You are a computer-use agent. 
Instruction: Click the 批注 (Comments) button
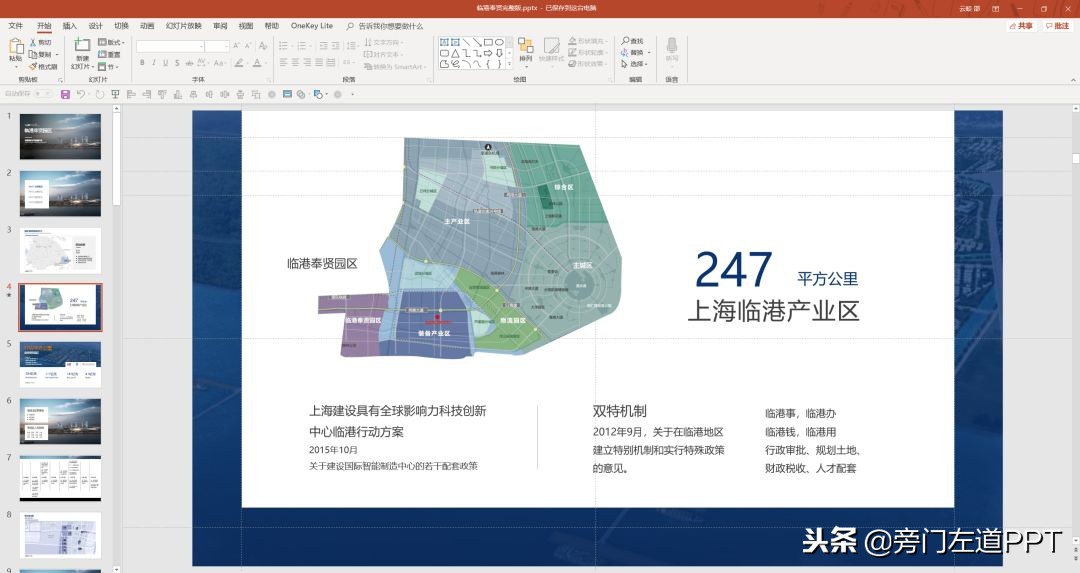pos(1057,26)
